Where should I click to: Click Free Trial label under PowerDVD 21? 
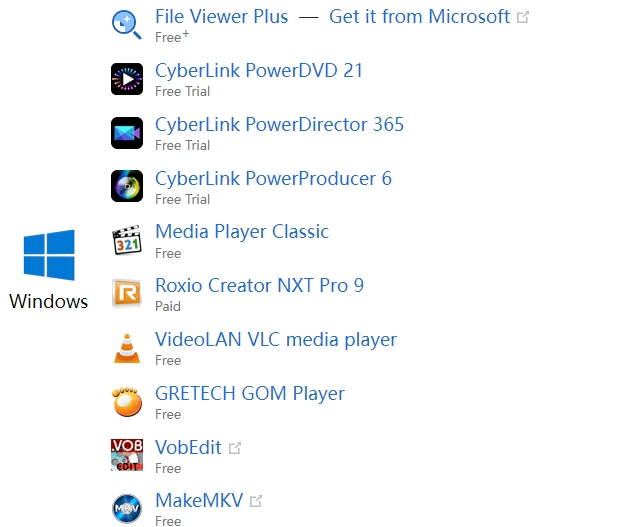click(x=183, y=91)
